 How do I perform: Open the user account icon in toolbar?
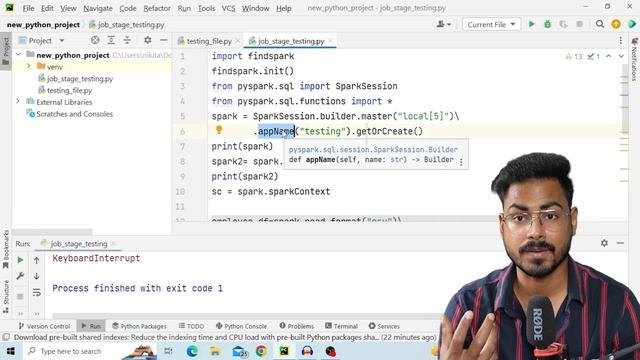tap(443, 24)
